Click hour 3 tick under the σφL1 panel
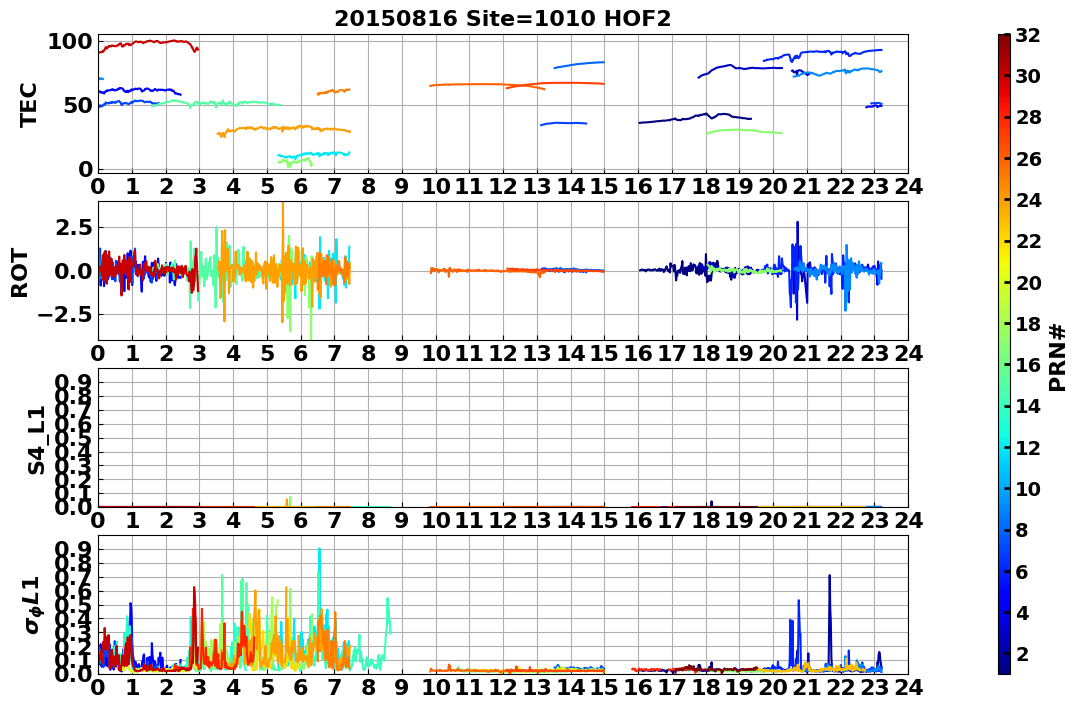Screen dimensions: 1077x709 click(x=200, y=687)
